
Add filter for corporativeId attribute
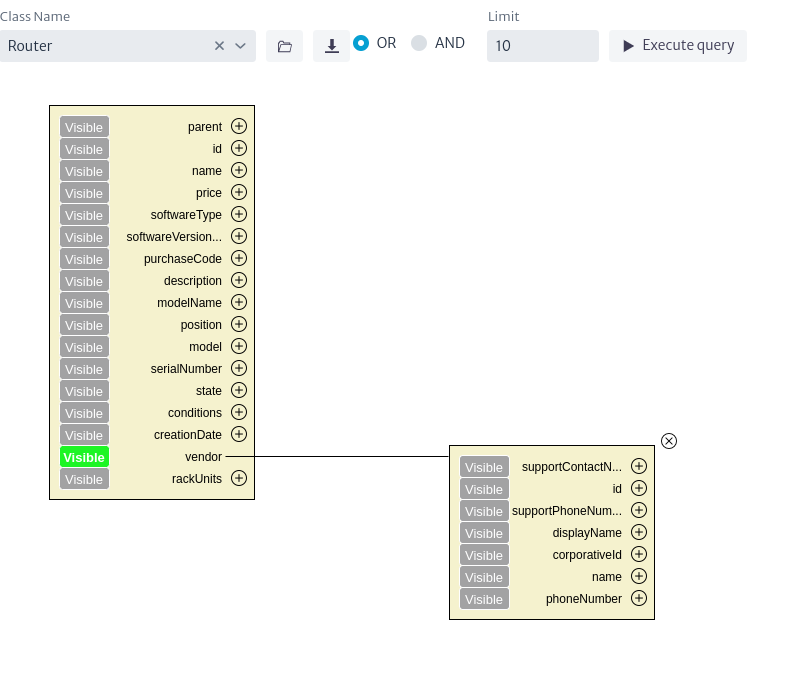tap(639, 554)
